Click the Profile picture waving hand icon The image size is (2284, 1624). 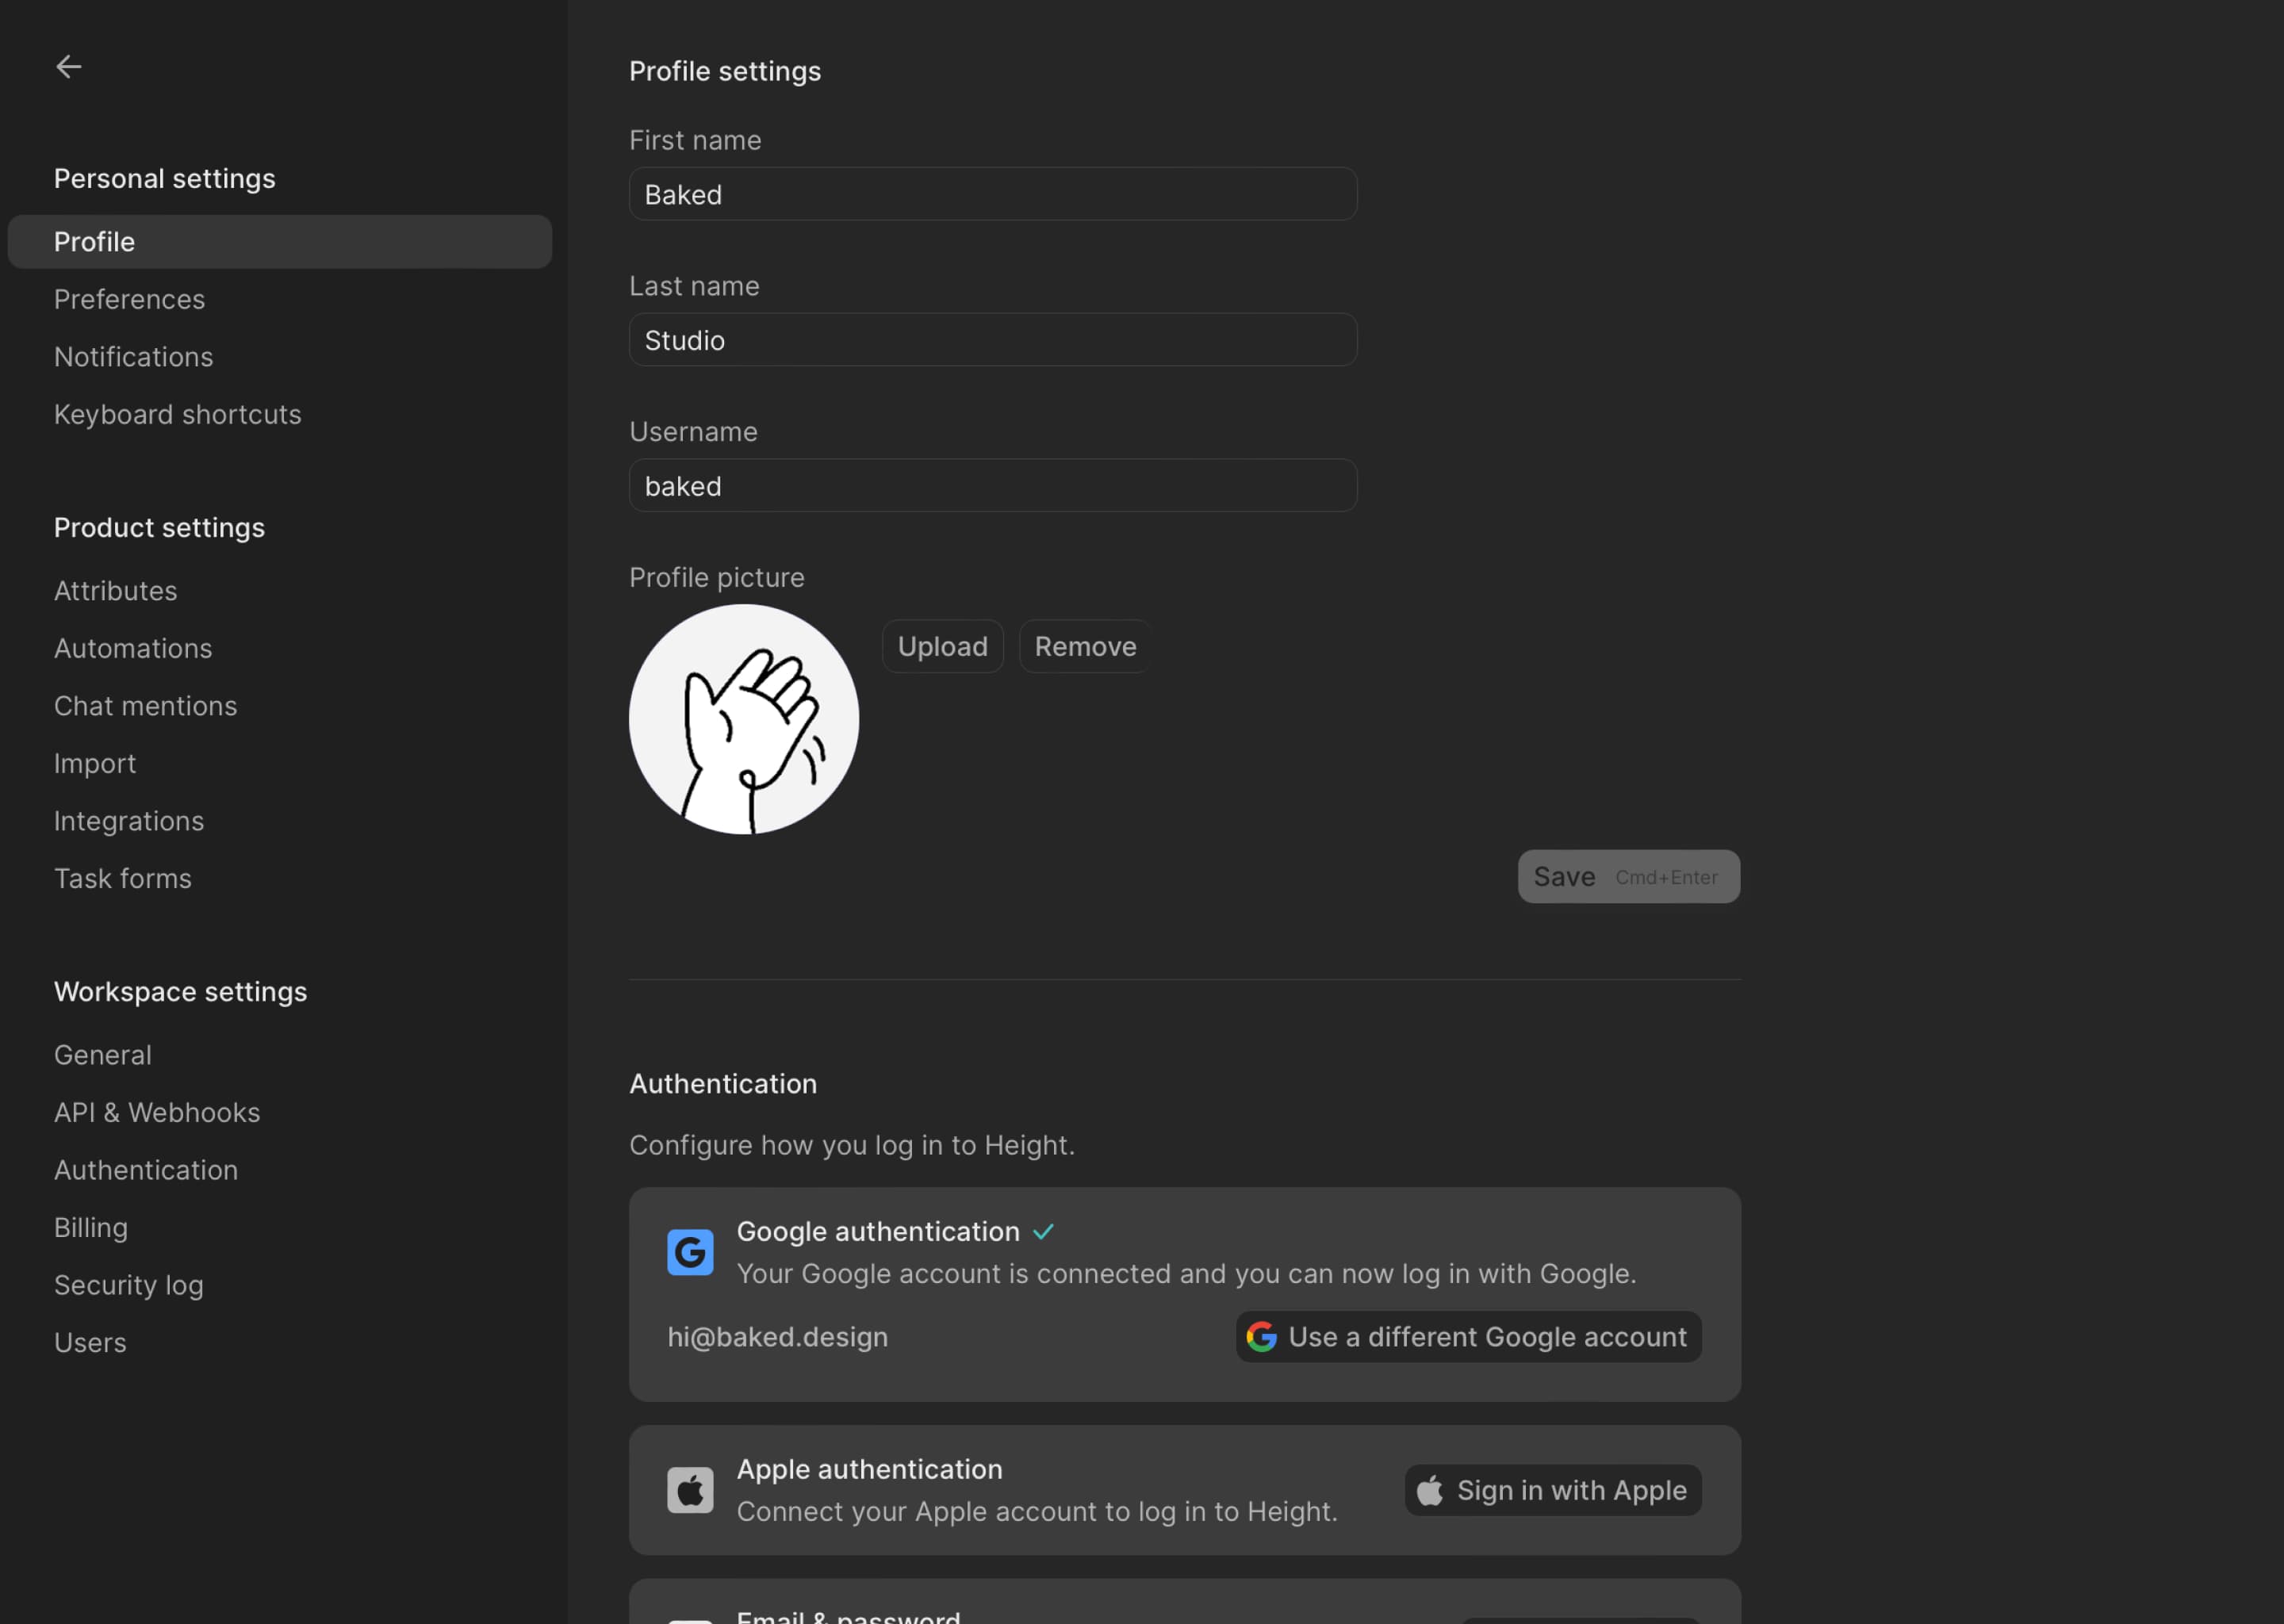(743, 717)
